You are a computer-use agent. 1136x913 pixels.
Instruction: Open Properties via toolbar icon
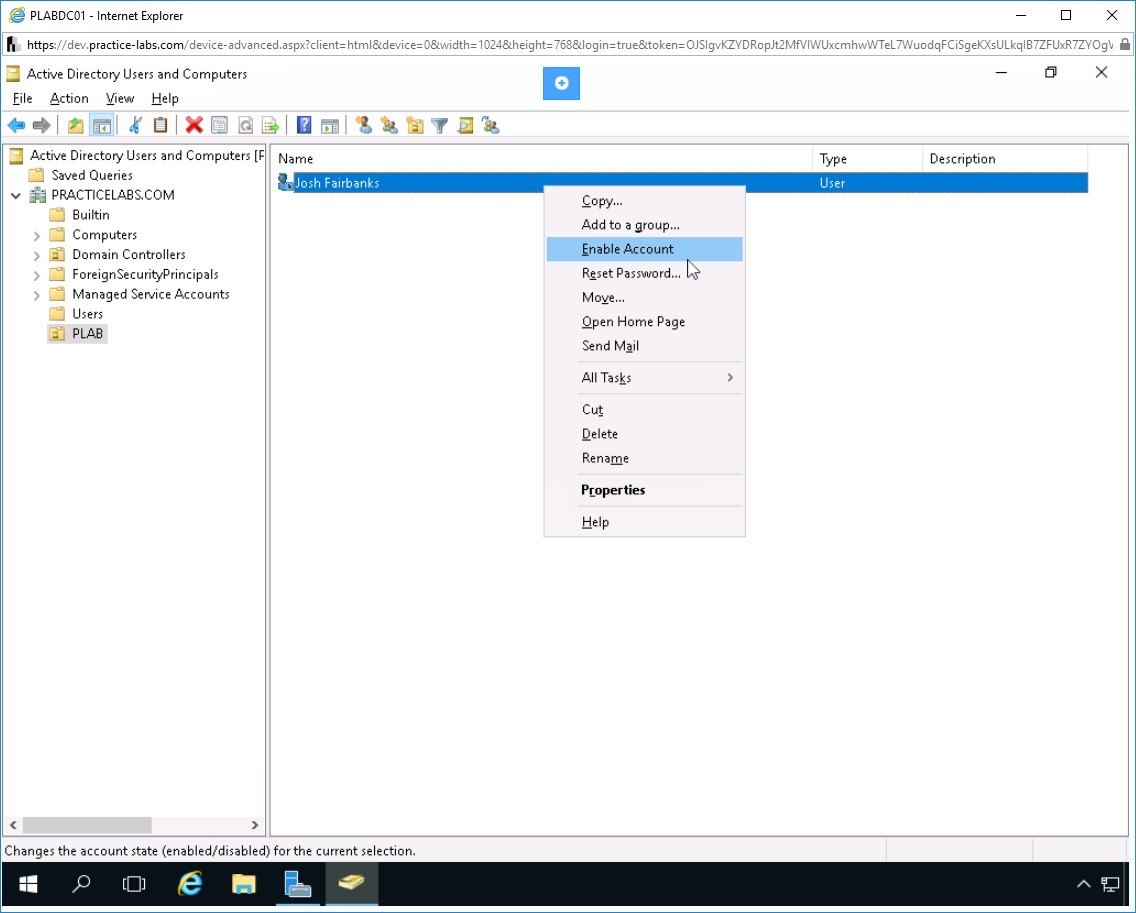pyautogui.click(x=219, y=125)
